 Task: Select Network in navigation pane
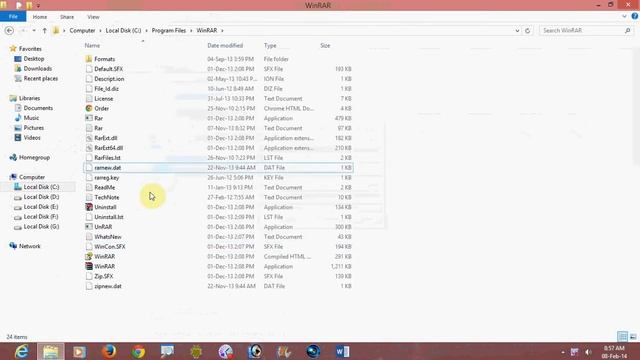click(x=29, y=246)
